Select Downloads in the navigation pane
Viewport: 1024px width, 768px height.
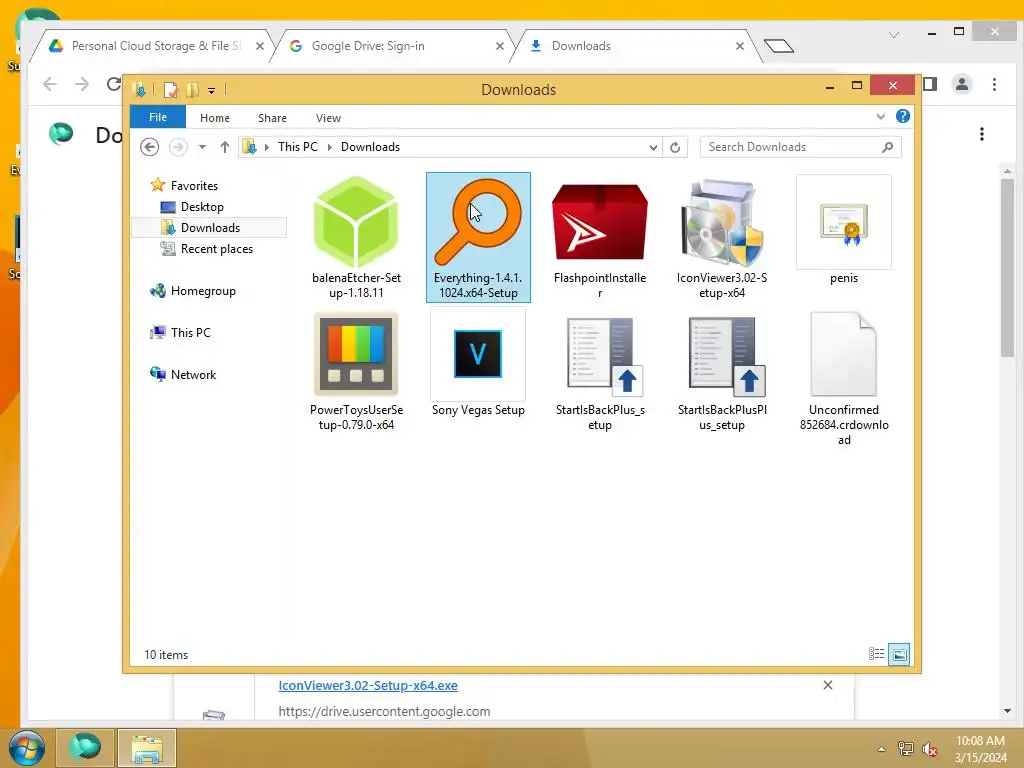click(x=210, y=227)
